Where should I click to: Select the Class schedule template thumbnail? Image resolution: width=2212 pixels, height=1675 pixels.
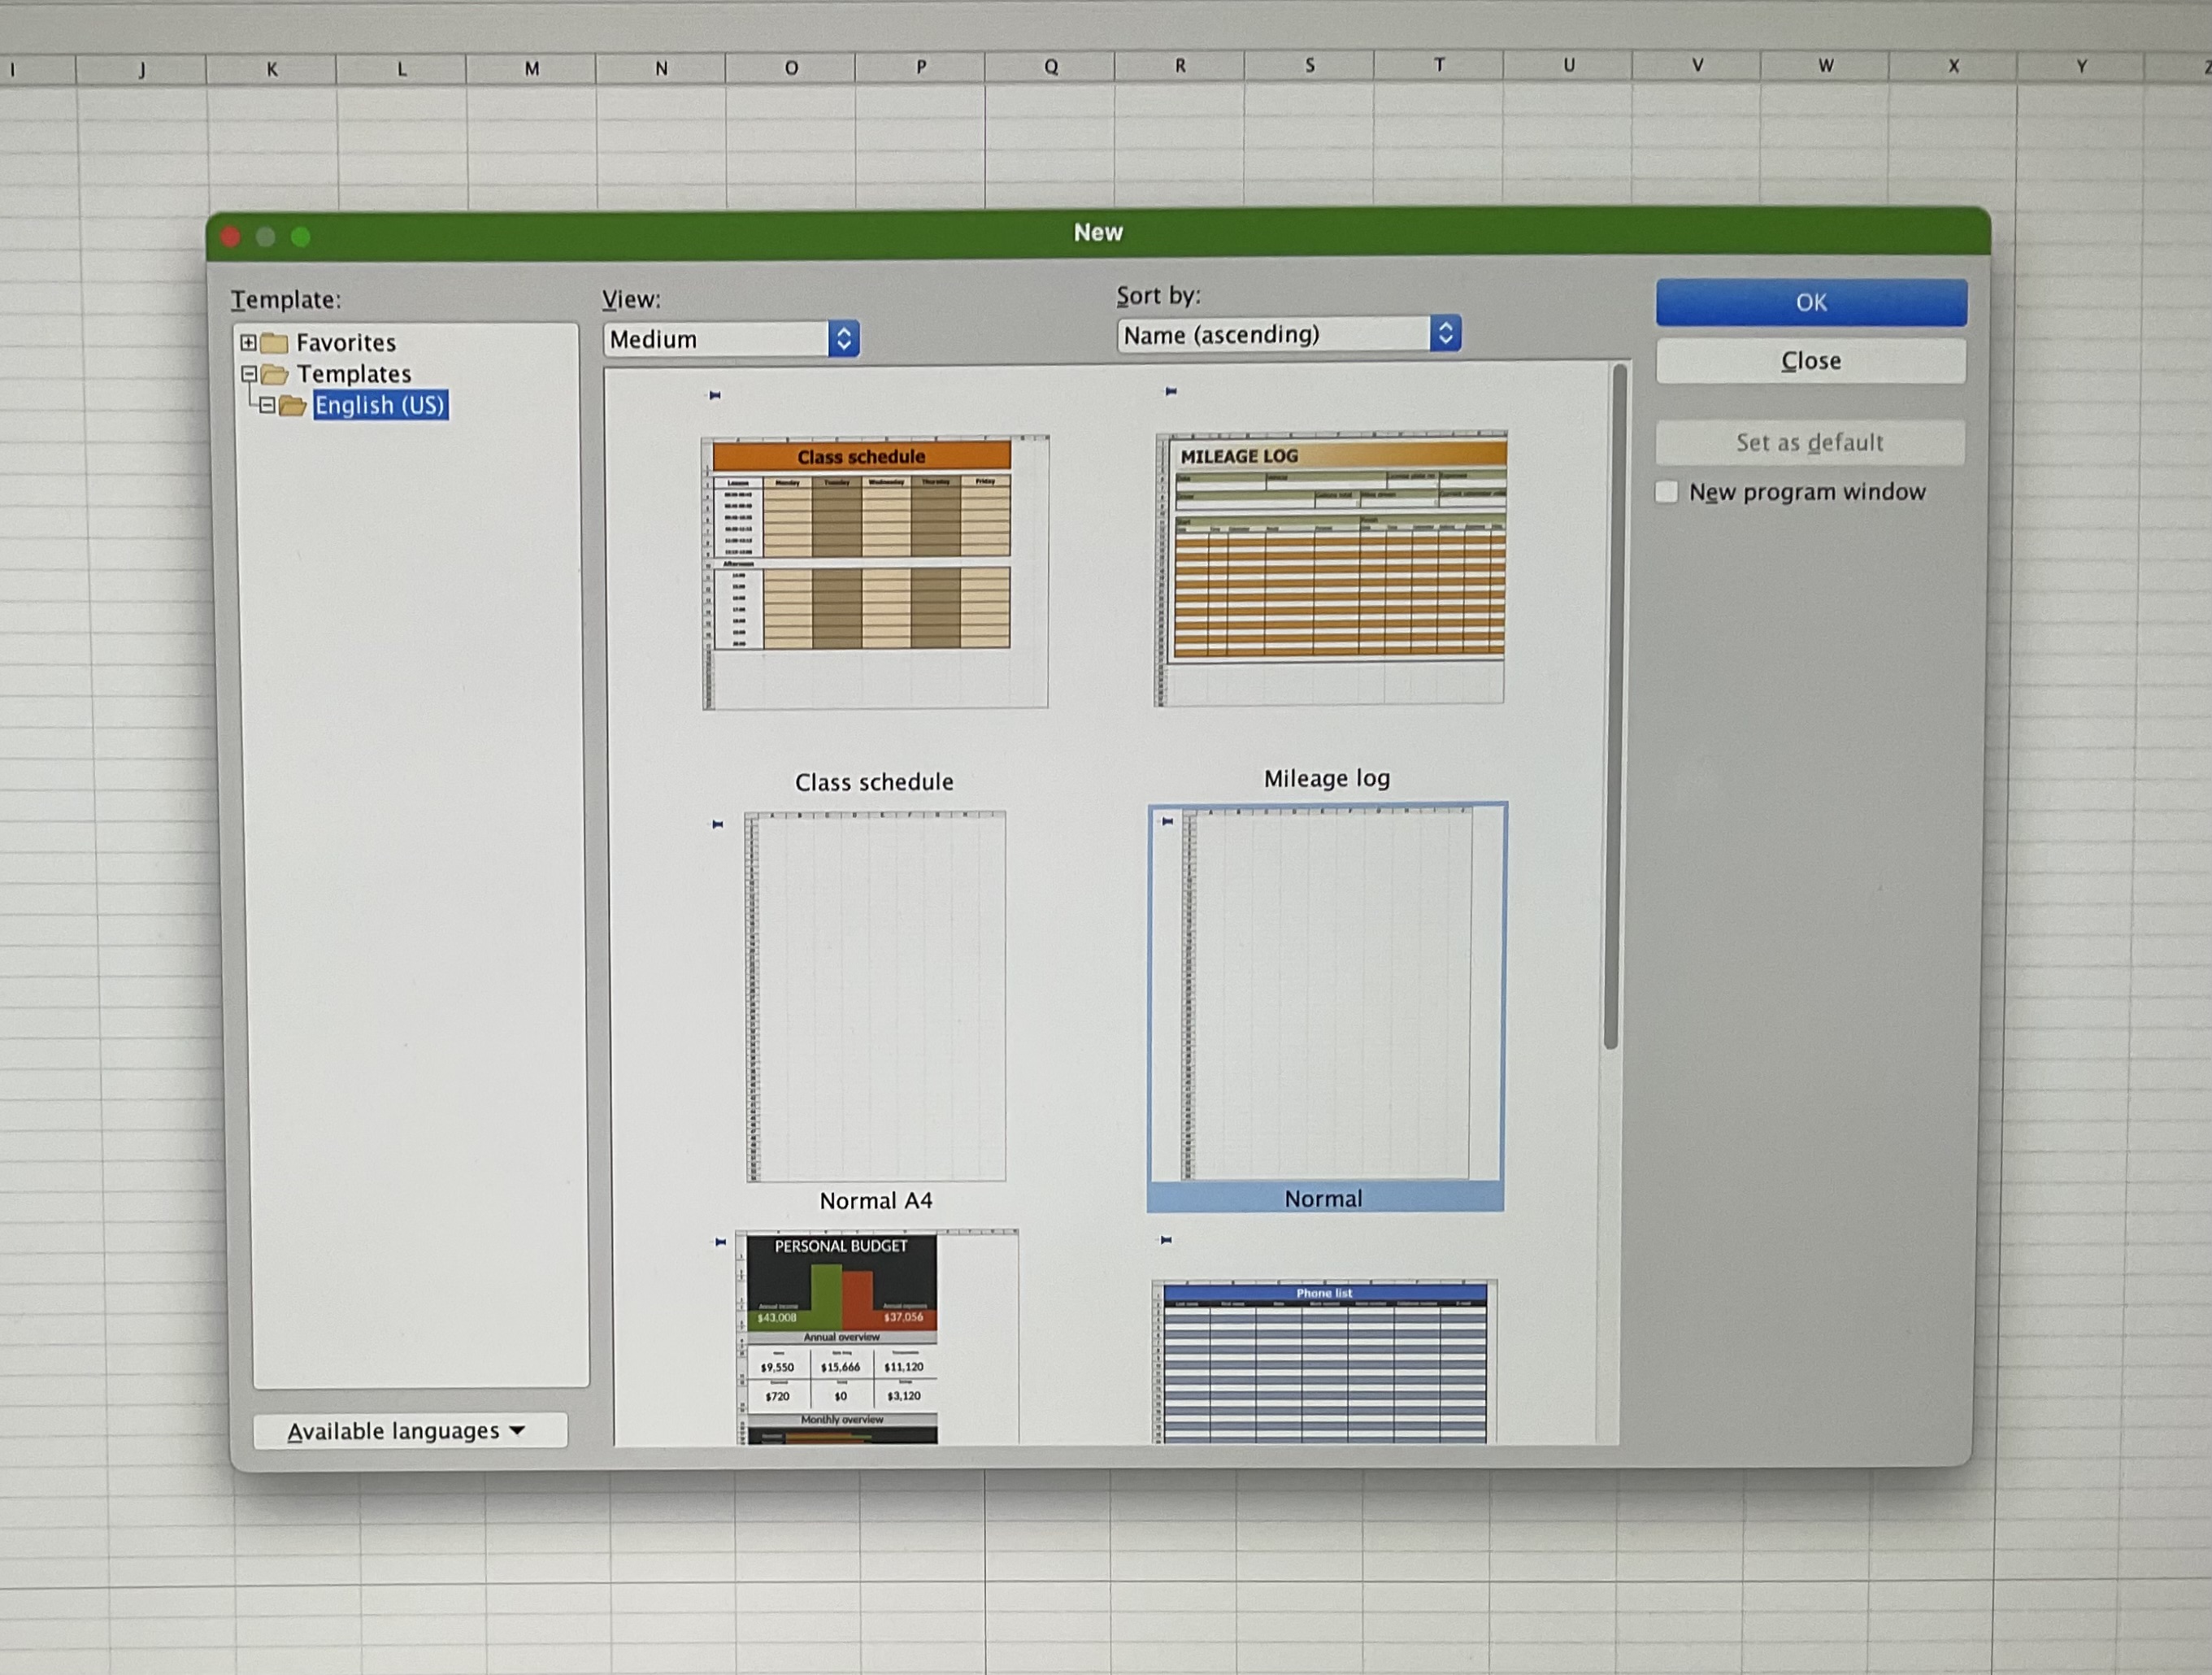[x=875, y=572]
